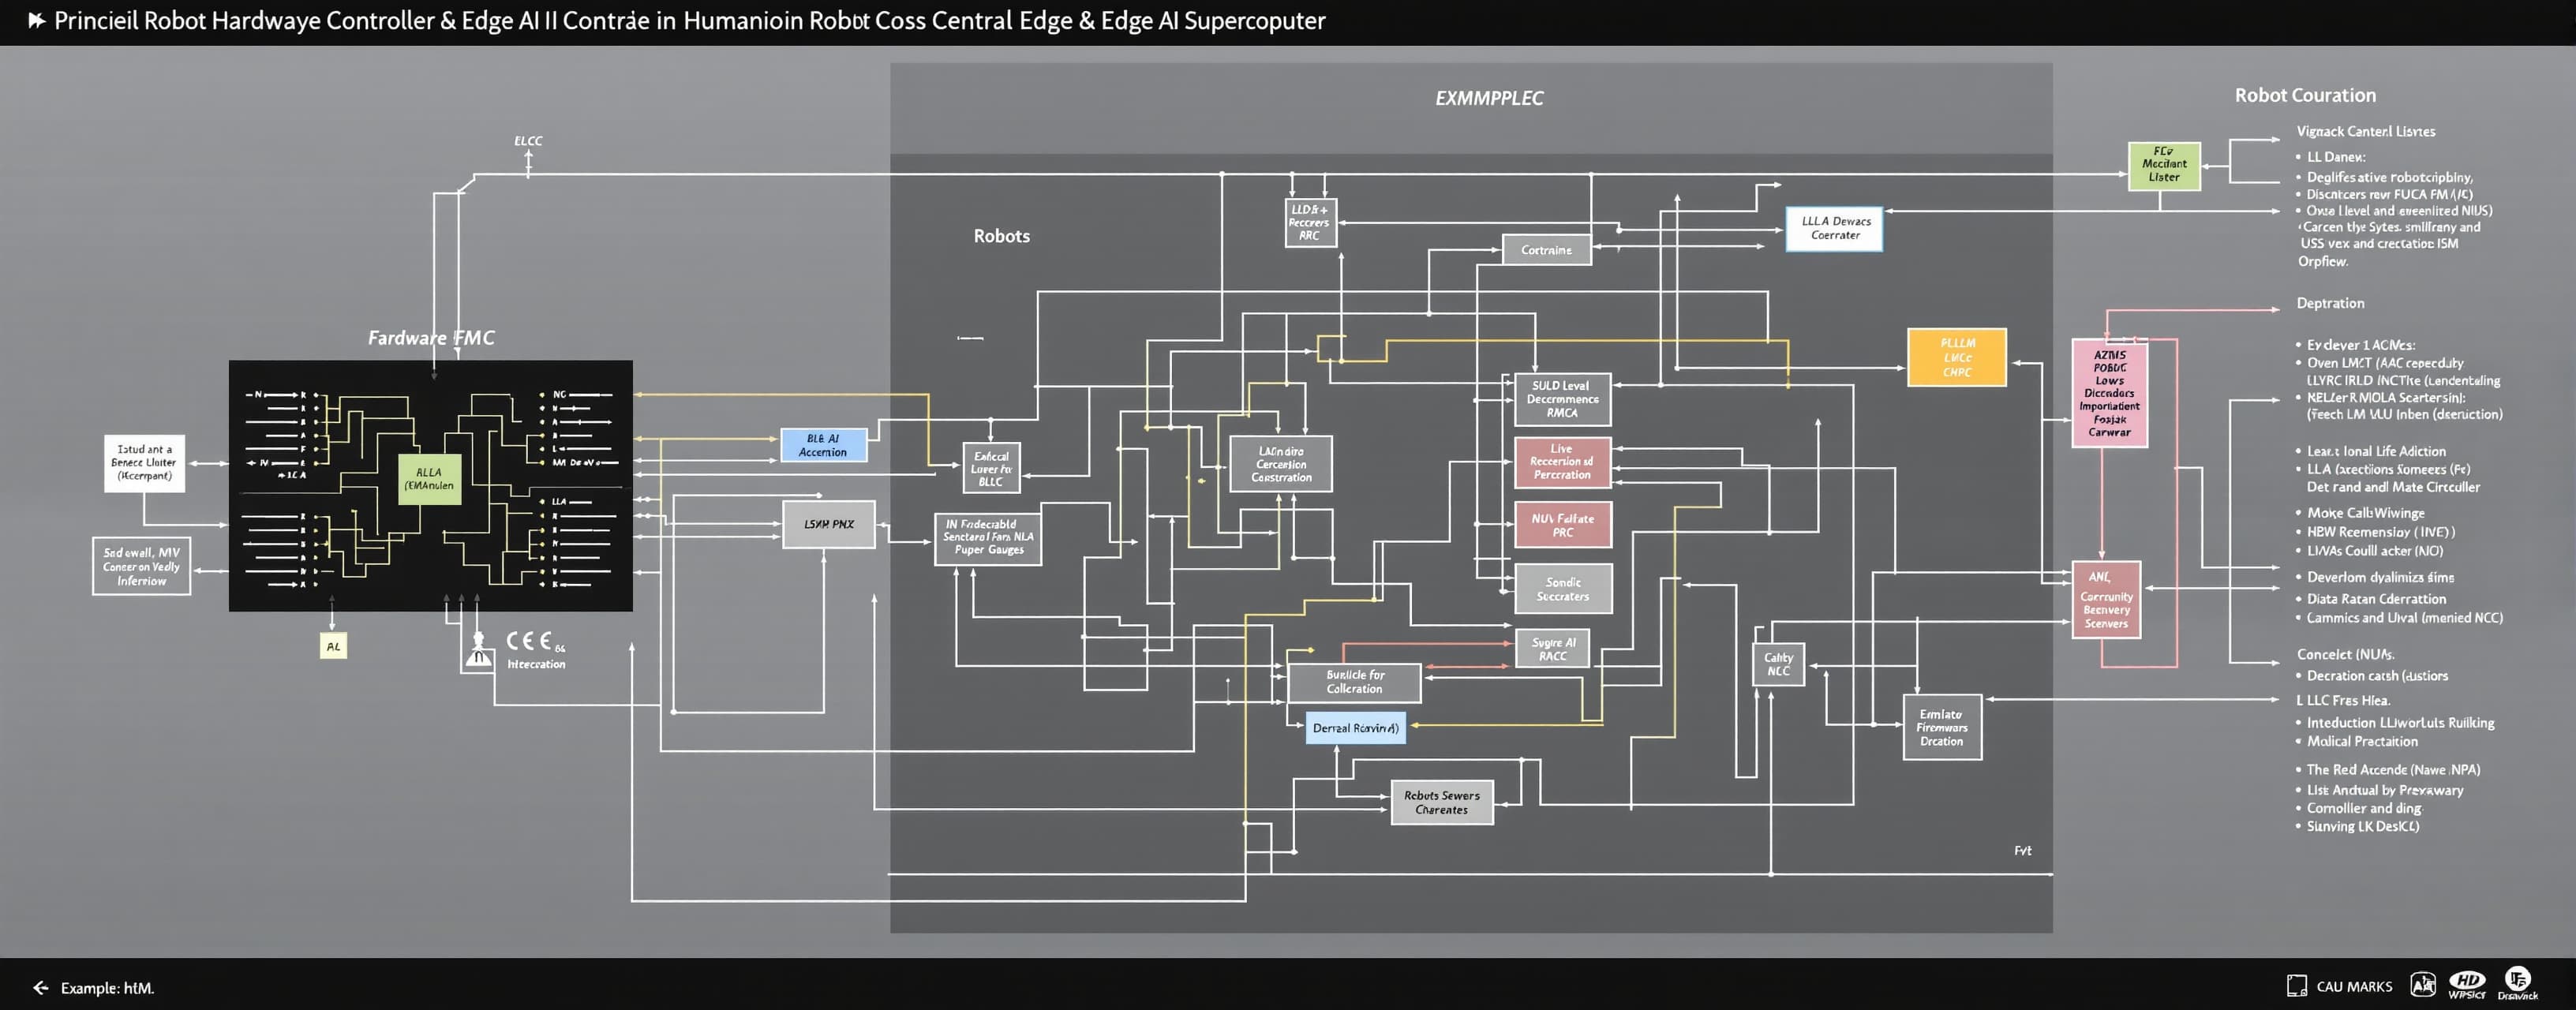Screen dimensions: 2576x1010
Task: Select the 'Sondic Succraters' node
Action: 1563,589
